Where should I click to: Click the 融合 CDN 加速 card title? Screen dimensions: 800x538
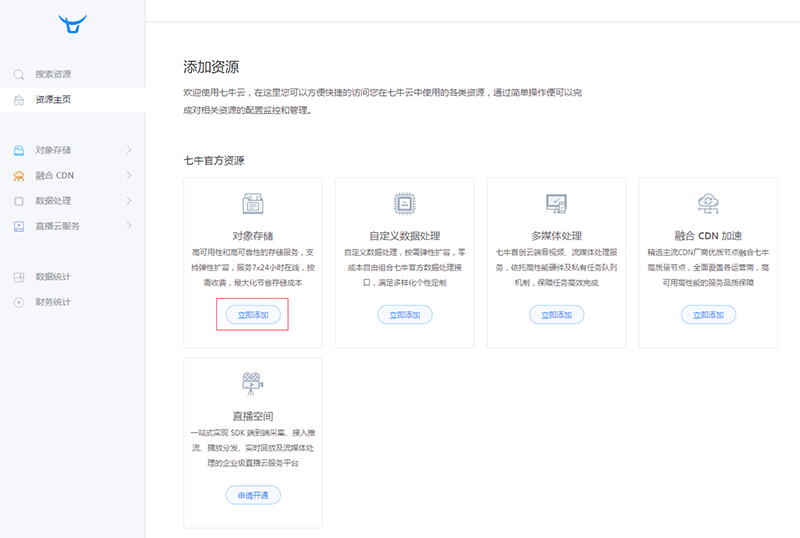click(708, 236)
